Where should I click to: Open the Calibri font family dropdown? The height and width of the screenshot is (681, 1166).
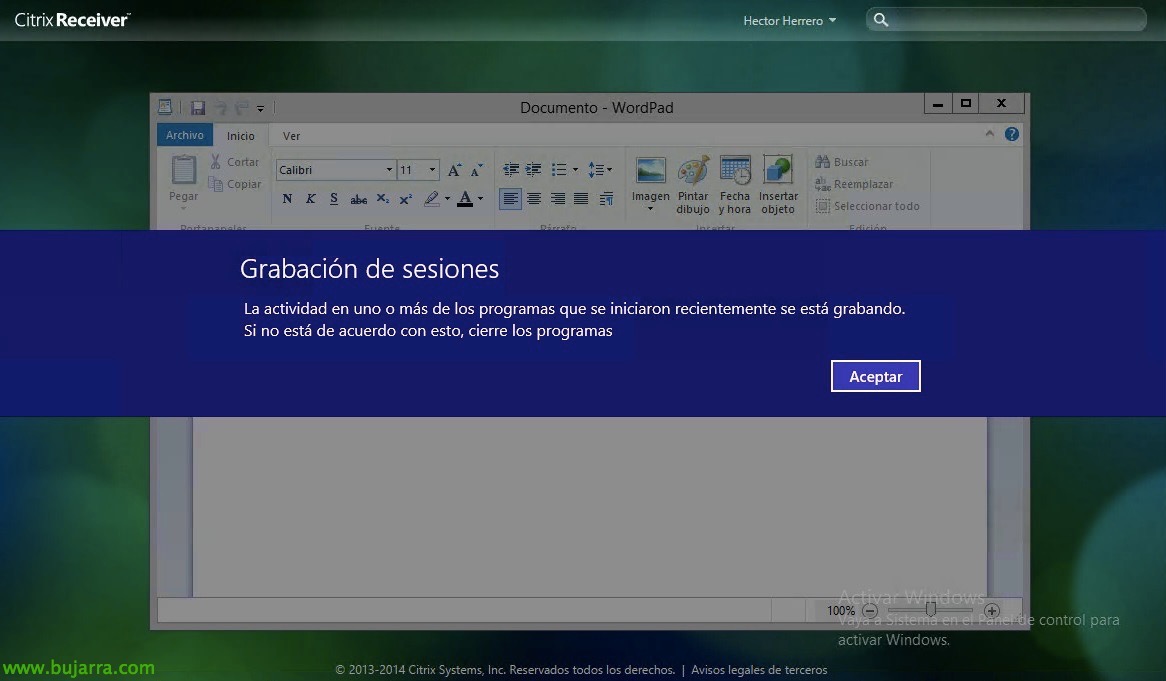[x=389, y=170]
